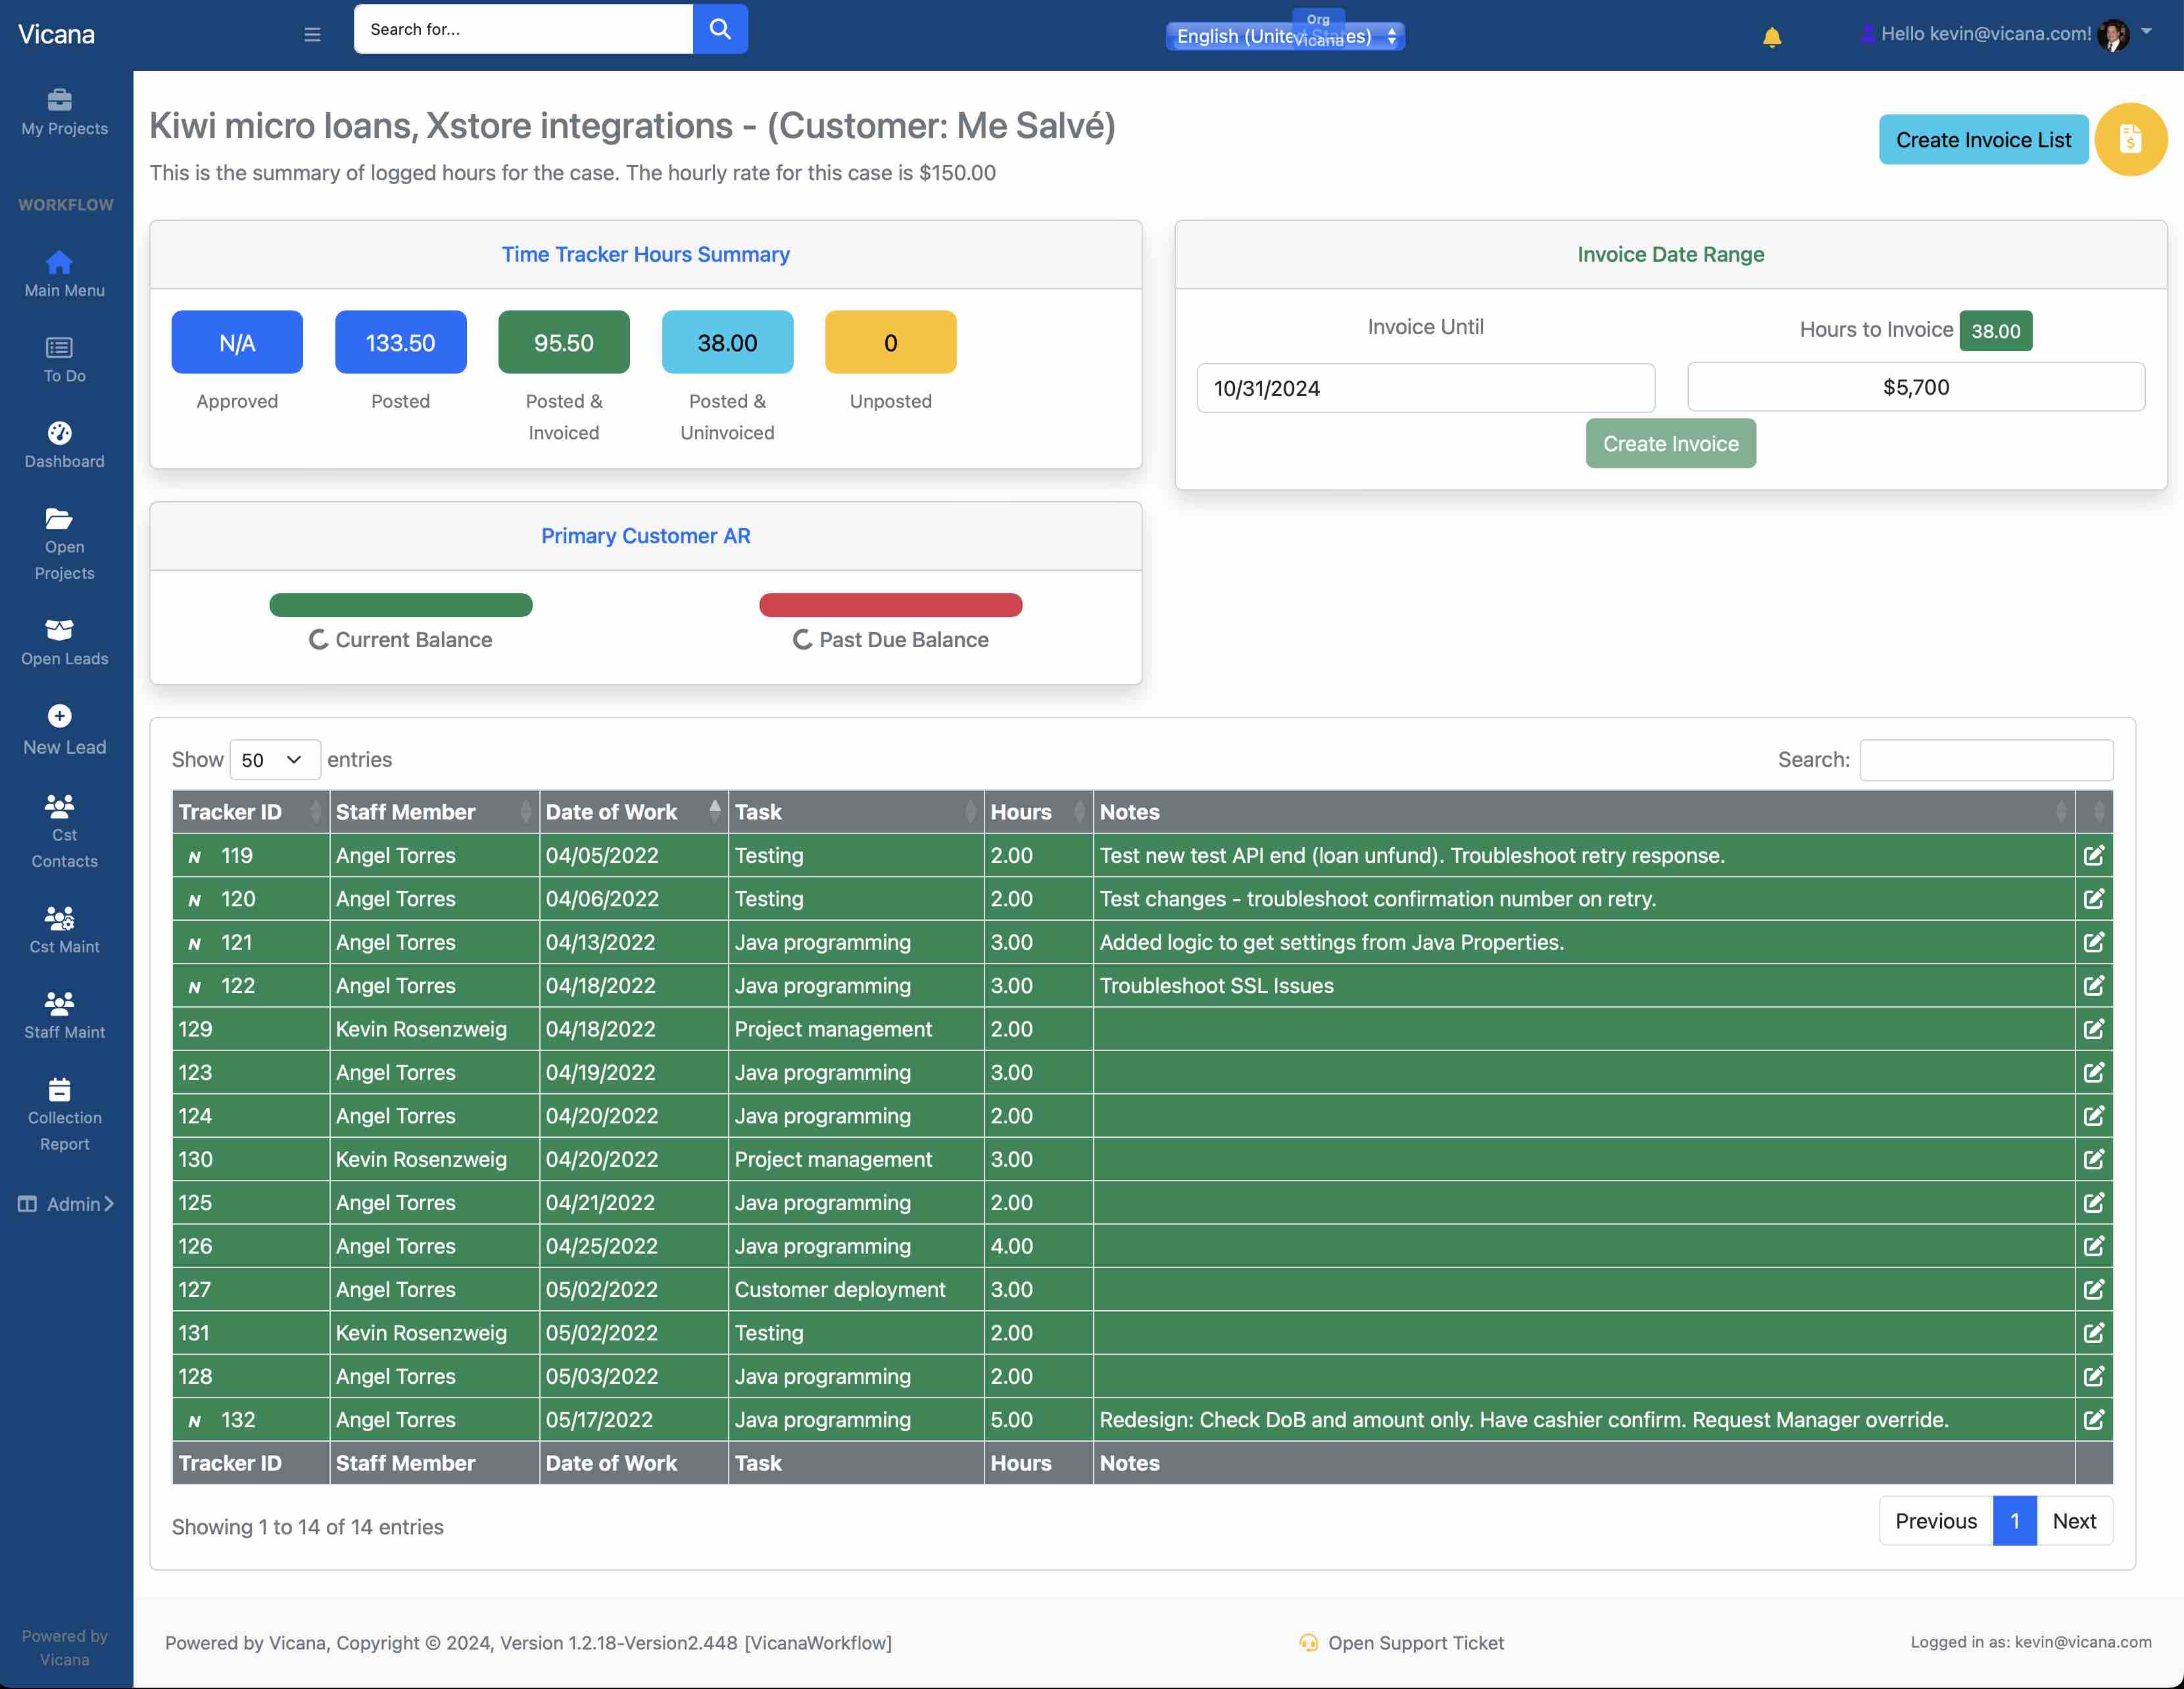The image size is (2184, 1689).
Task: Click the 'Troubleshoot SSL Issues' note
Action: tap(1217, 986)
